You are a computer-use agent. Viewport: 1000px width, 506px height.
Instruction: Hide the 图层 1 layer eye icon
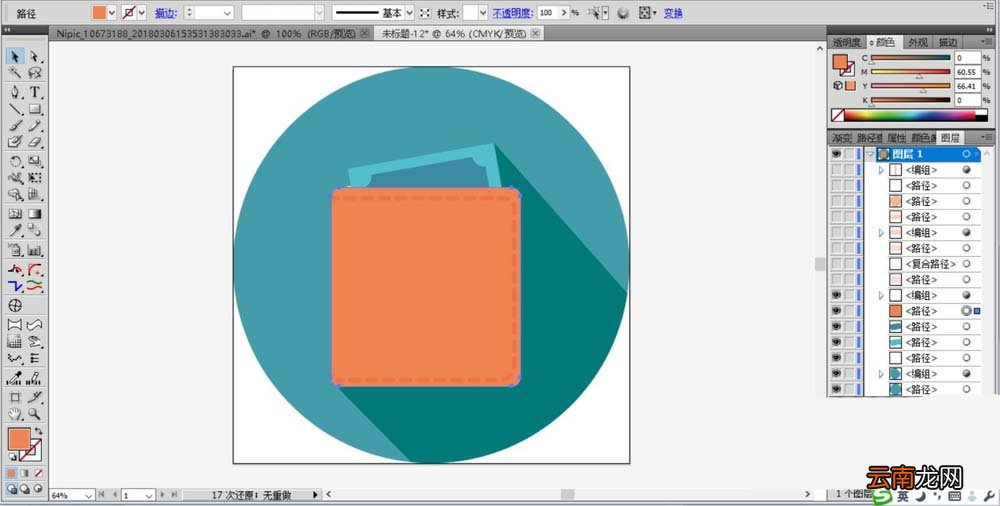[836, 154]
